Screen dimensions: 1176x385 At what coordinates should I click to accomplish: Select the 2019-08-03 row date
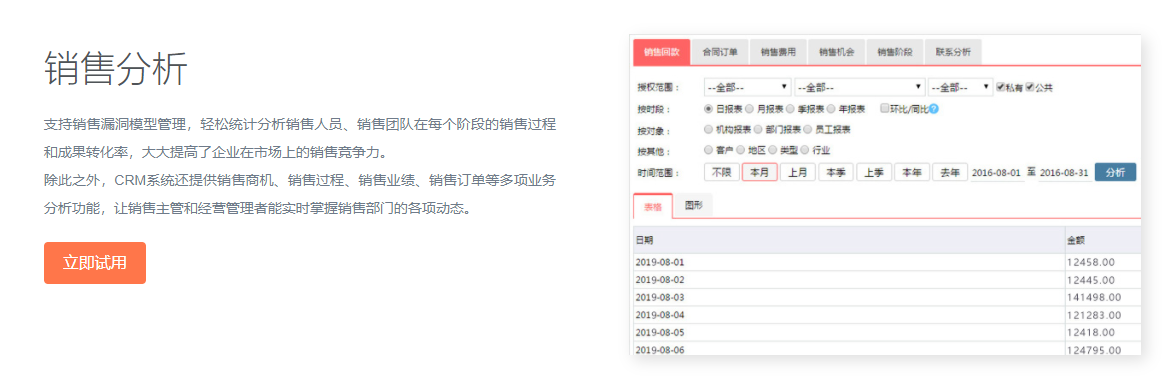660,297
